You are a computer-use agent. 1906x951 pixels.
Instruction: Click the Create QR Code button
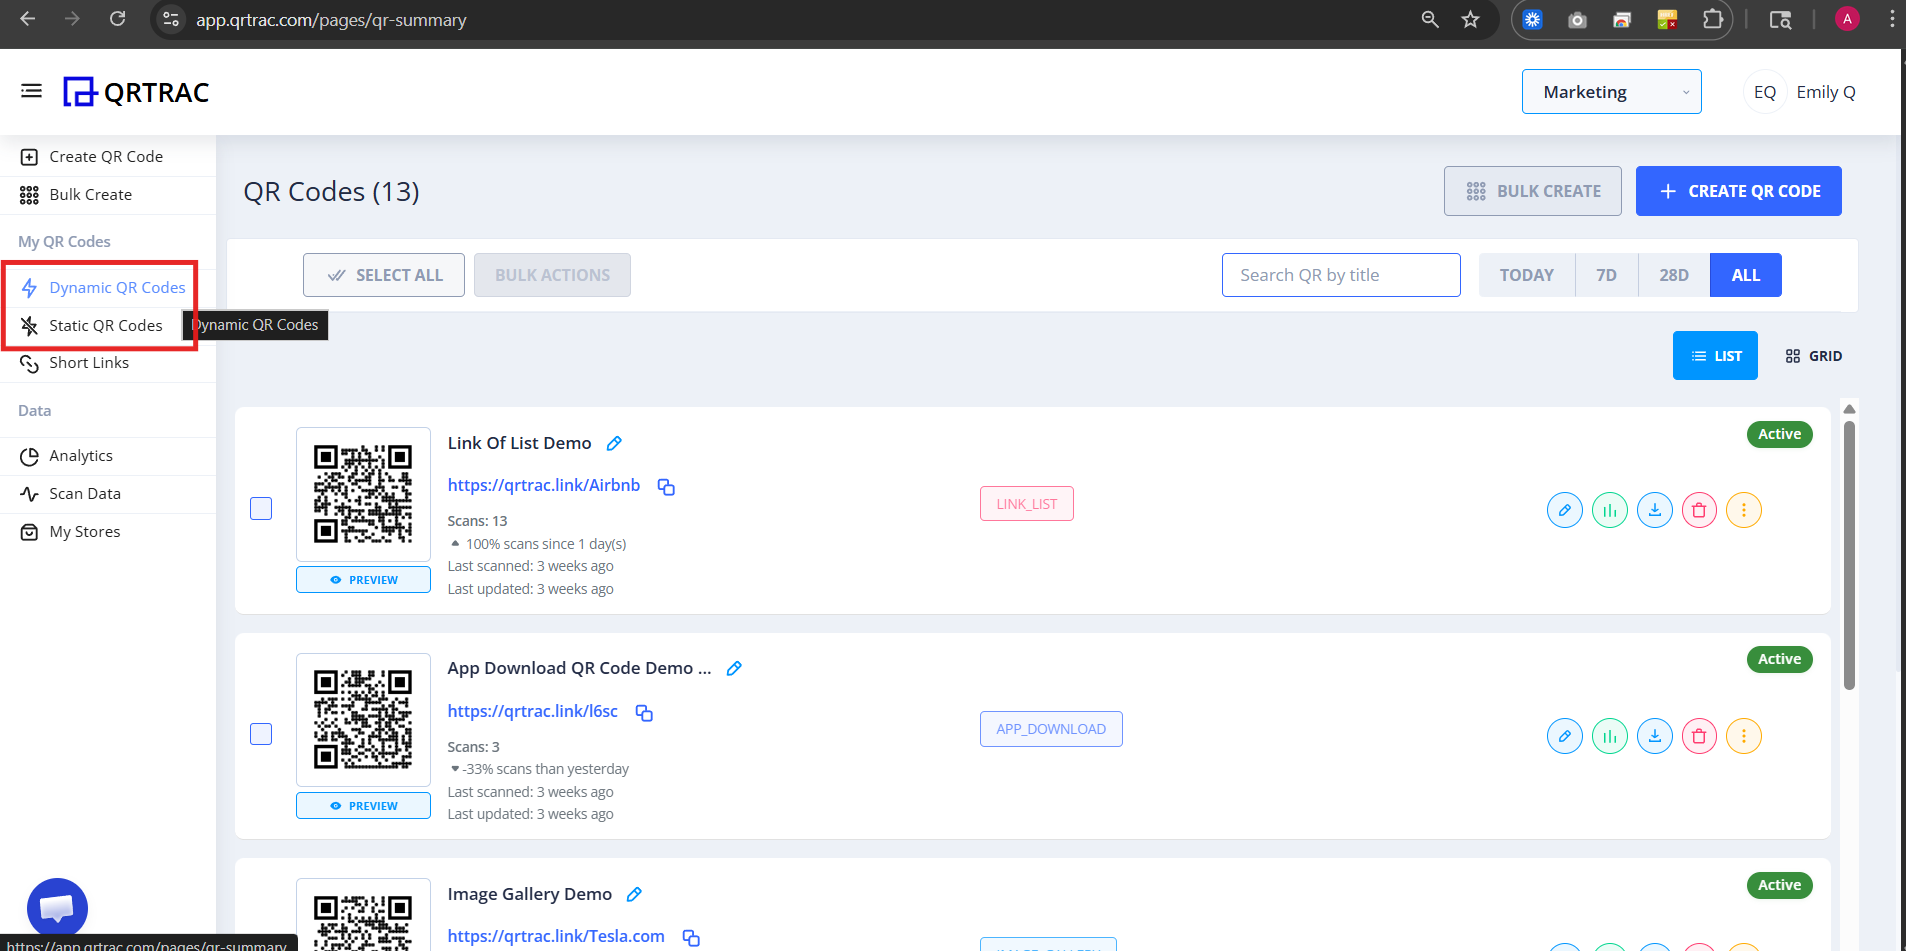pos(1738,190)
